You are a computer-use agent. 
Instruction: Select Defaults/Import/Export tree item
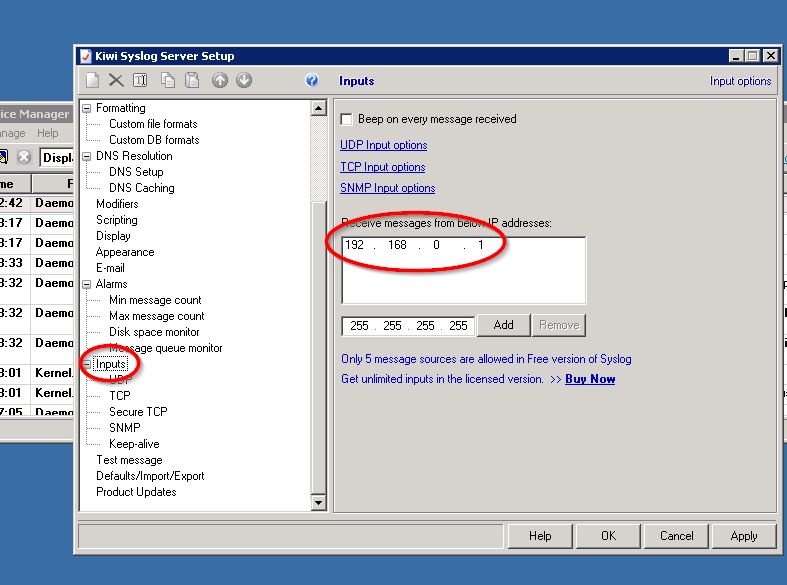[x=150, y=476]
